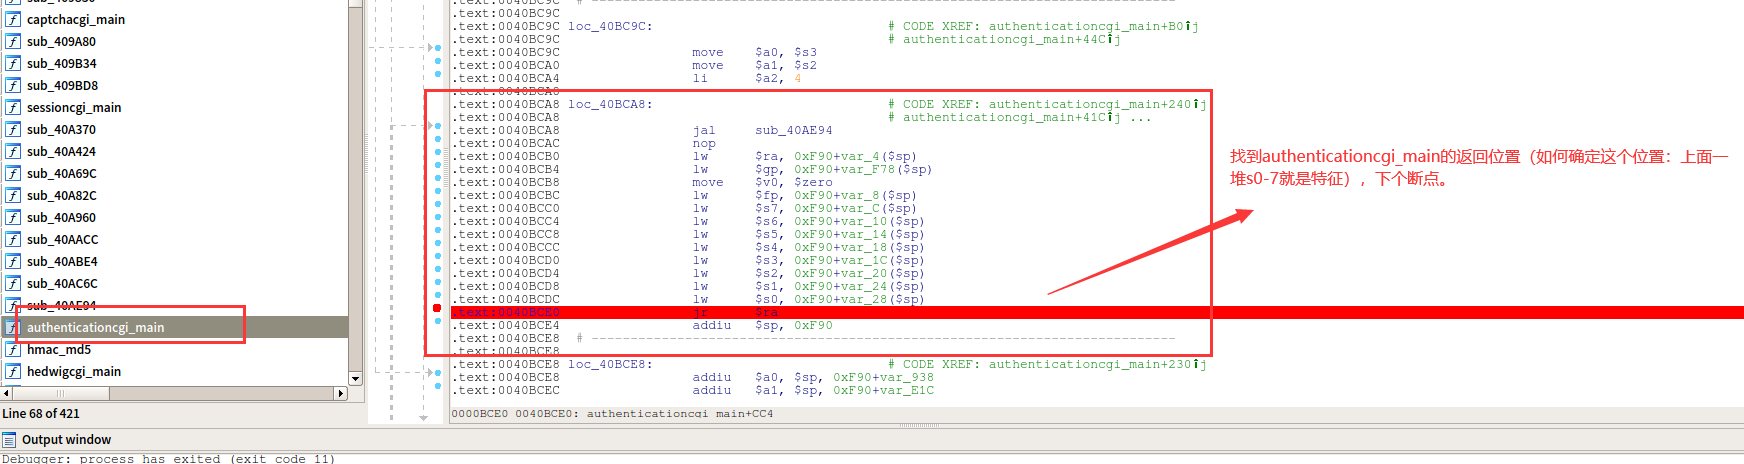Click debugger 'process has exited' output line

pos(168,459)
